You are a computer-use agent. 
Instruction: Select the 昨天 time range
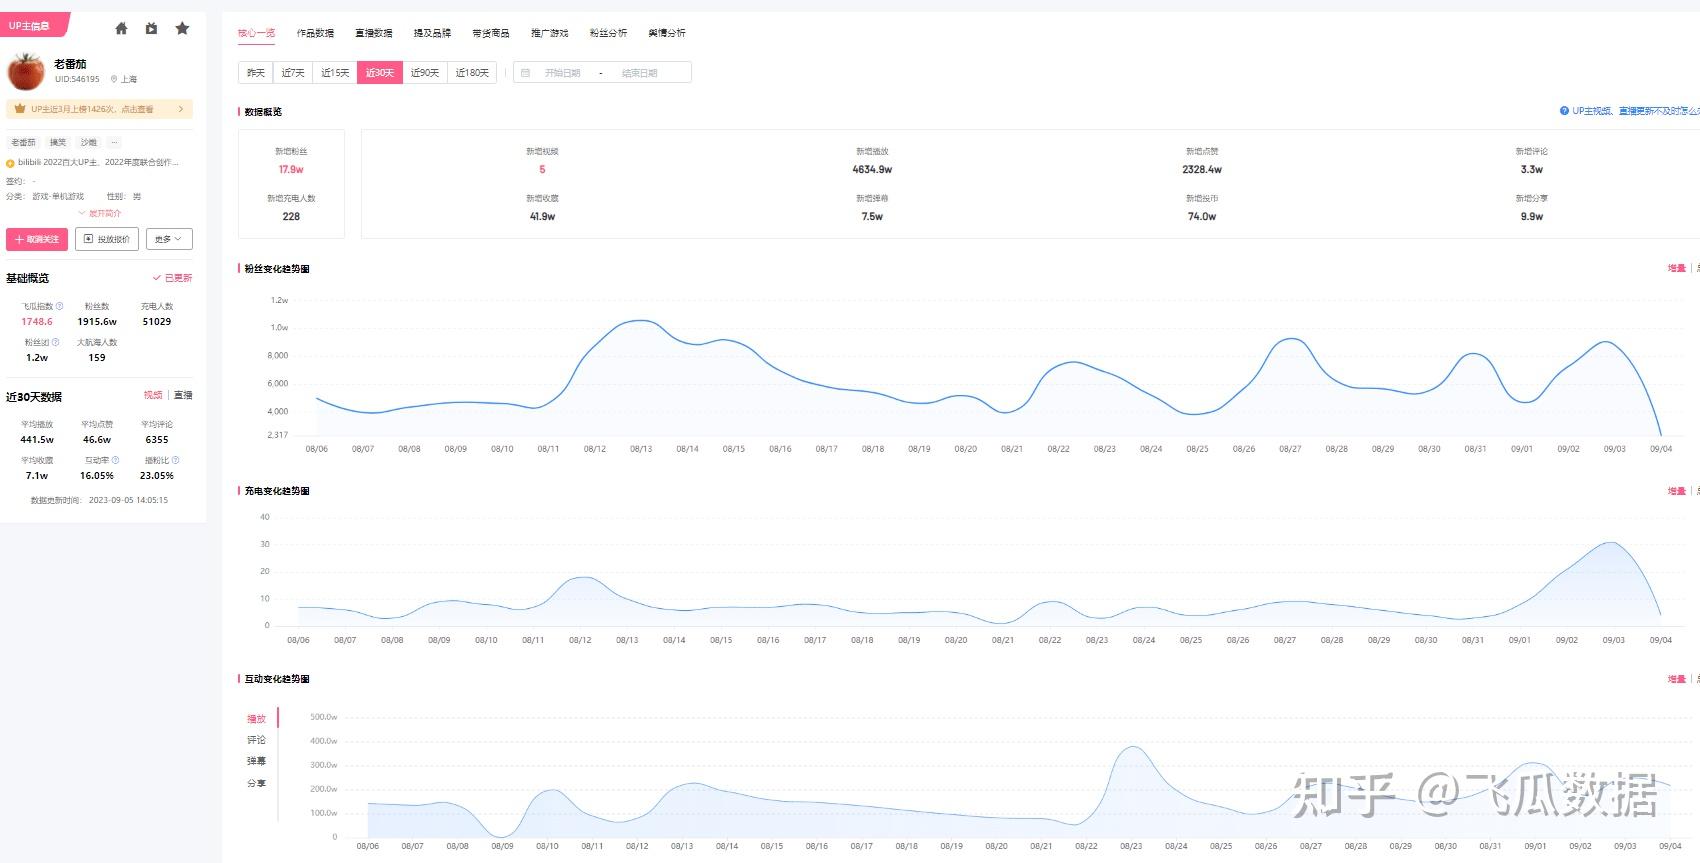[256, 72]
